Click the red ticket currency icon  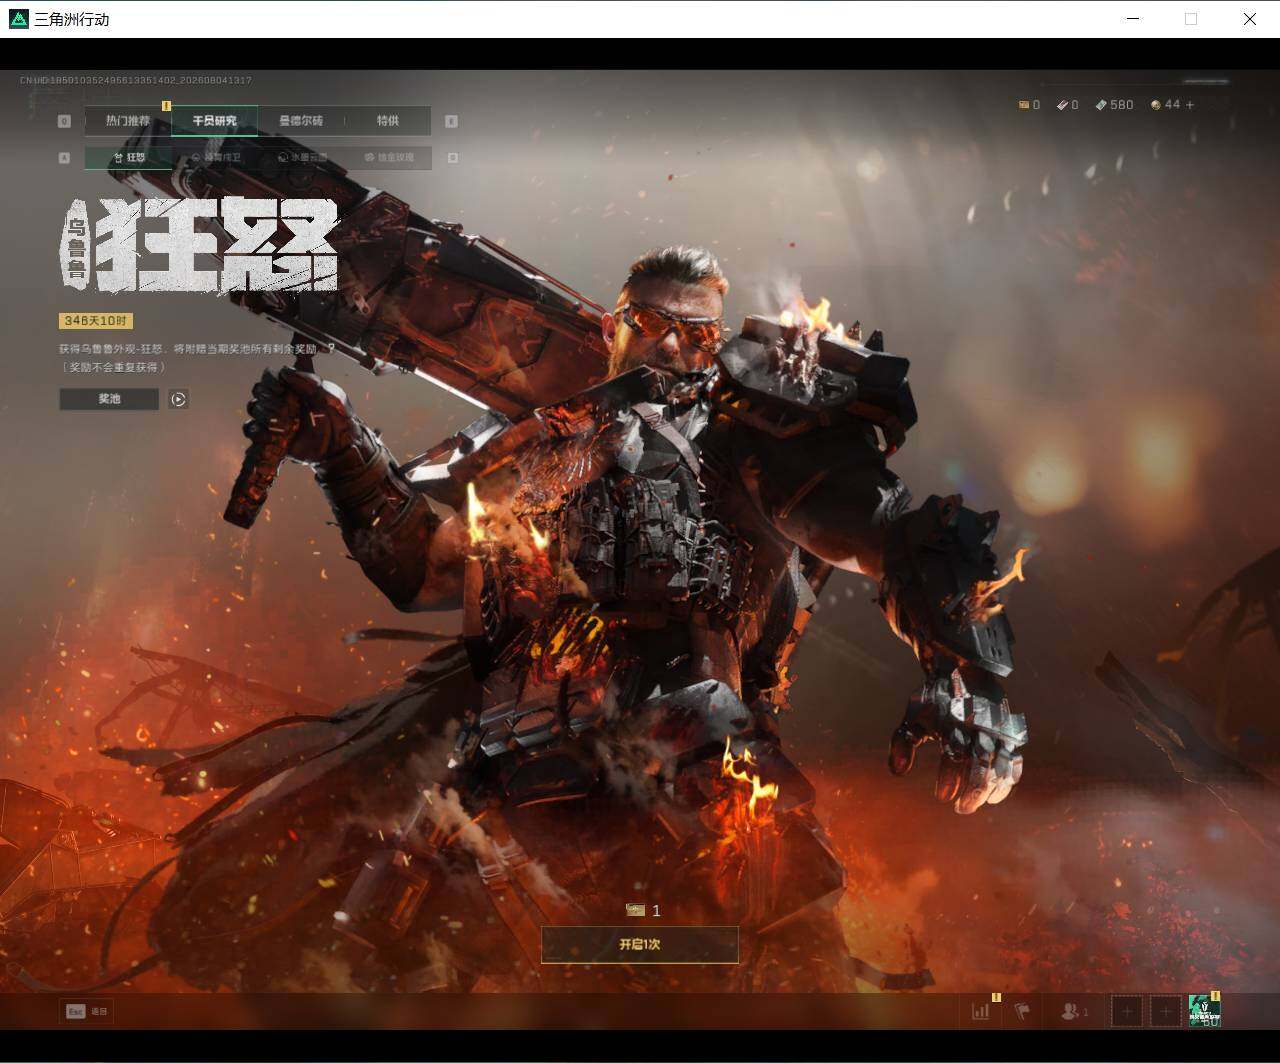(x=1062, y=105)
